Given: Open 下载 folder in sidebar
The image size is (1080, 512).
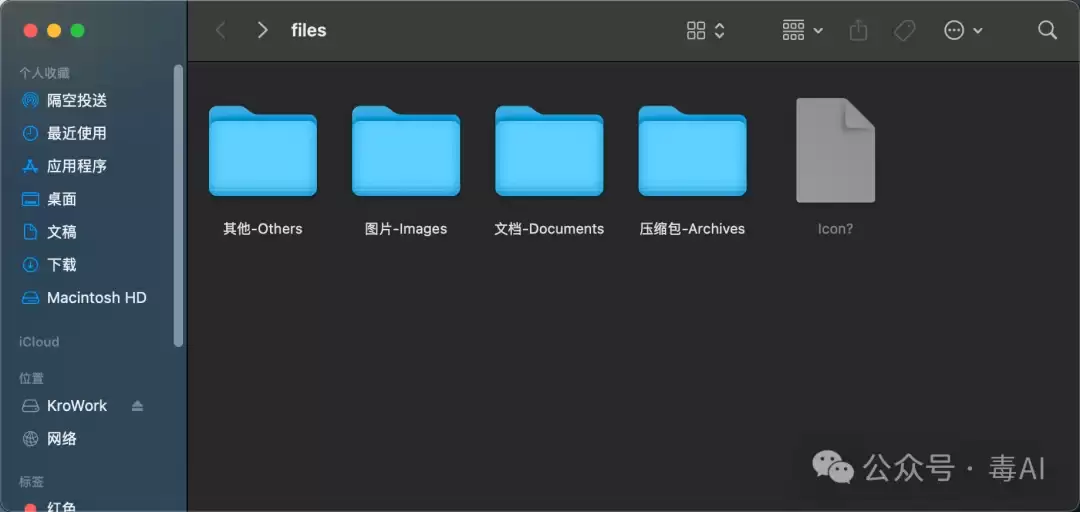Looking at the screenshot, I should coord(96,265).
